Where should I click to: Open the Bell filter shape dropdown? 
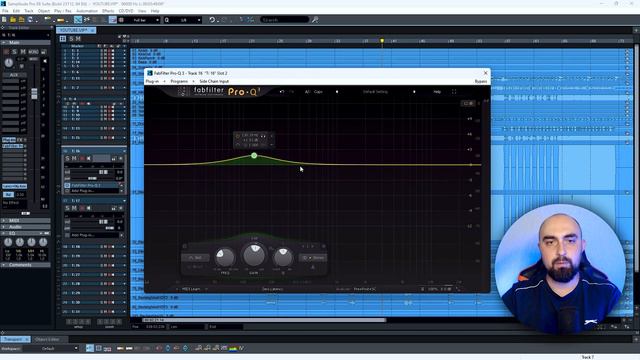pyautogui.click(x=195, y=258)
